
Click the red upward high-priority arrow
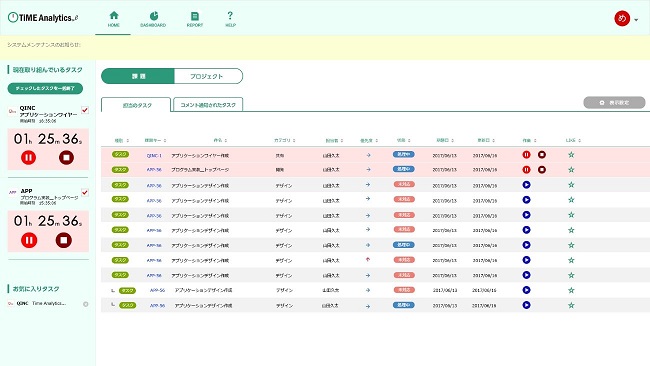(x=368, y=259)
